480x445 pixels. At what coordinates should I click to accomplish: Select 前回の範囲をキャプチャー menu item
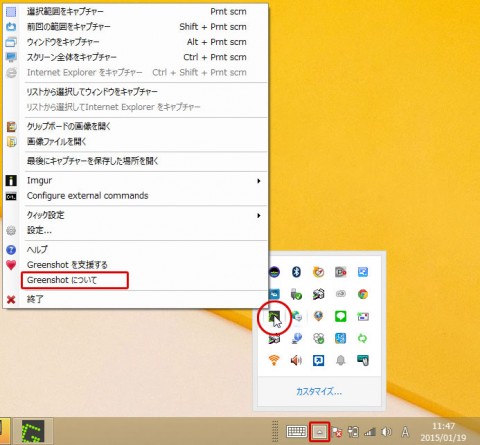coord(135,27)
